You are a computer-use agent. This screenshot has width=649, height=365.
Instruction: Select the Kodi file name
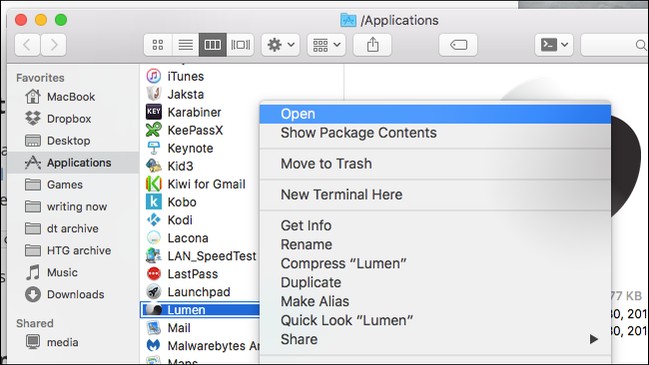[180, 220]
